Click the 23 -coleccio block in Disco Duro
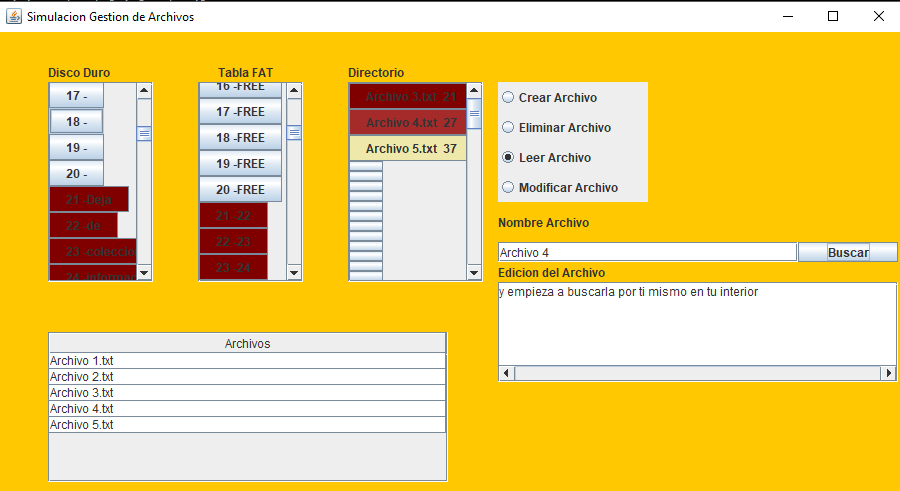This screenshot has height=491, width=900. [93, 251]
